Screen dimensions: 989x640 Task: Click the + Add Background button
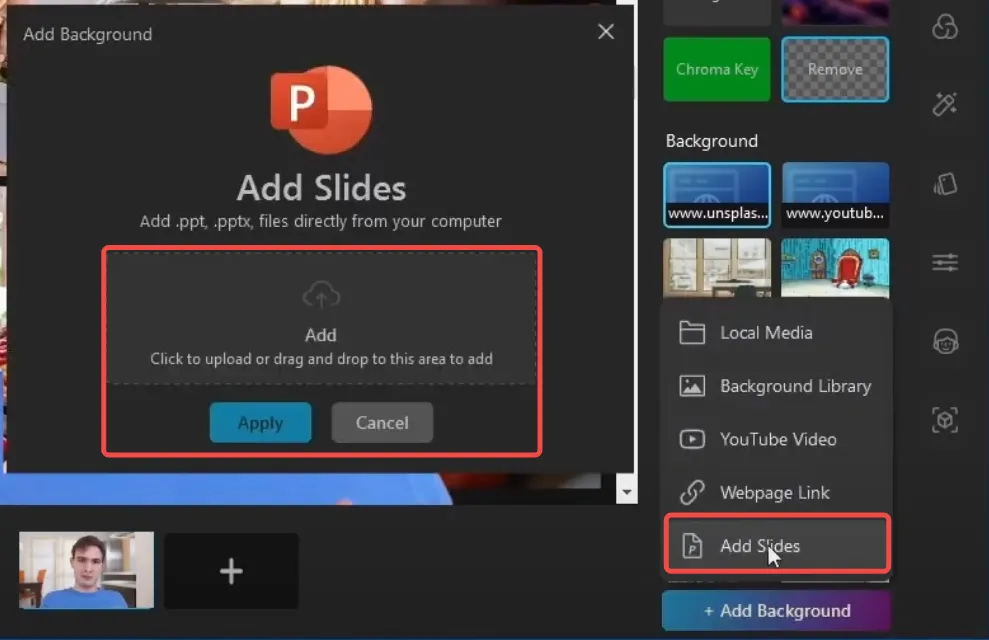pos(776,610)
